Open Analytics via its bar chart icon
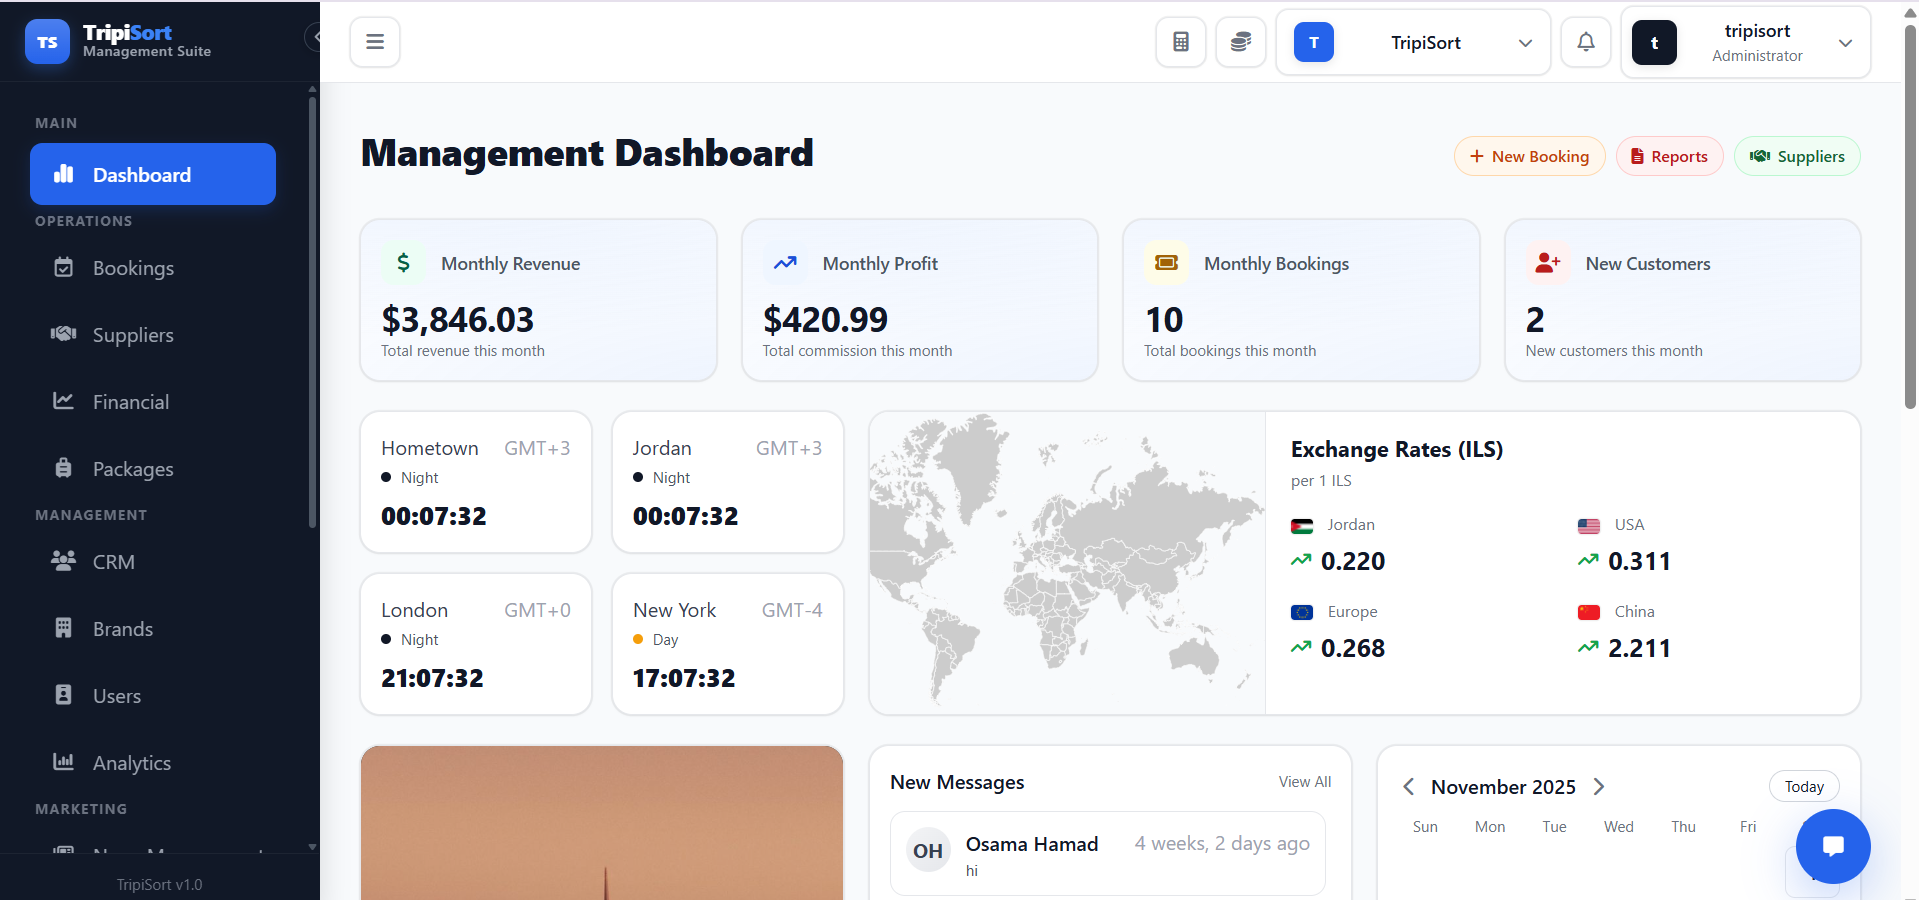 tap(62, 761)
